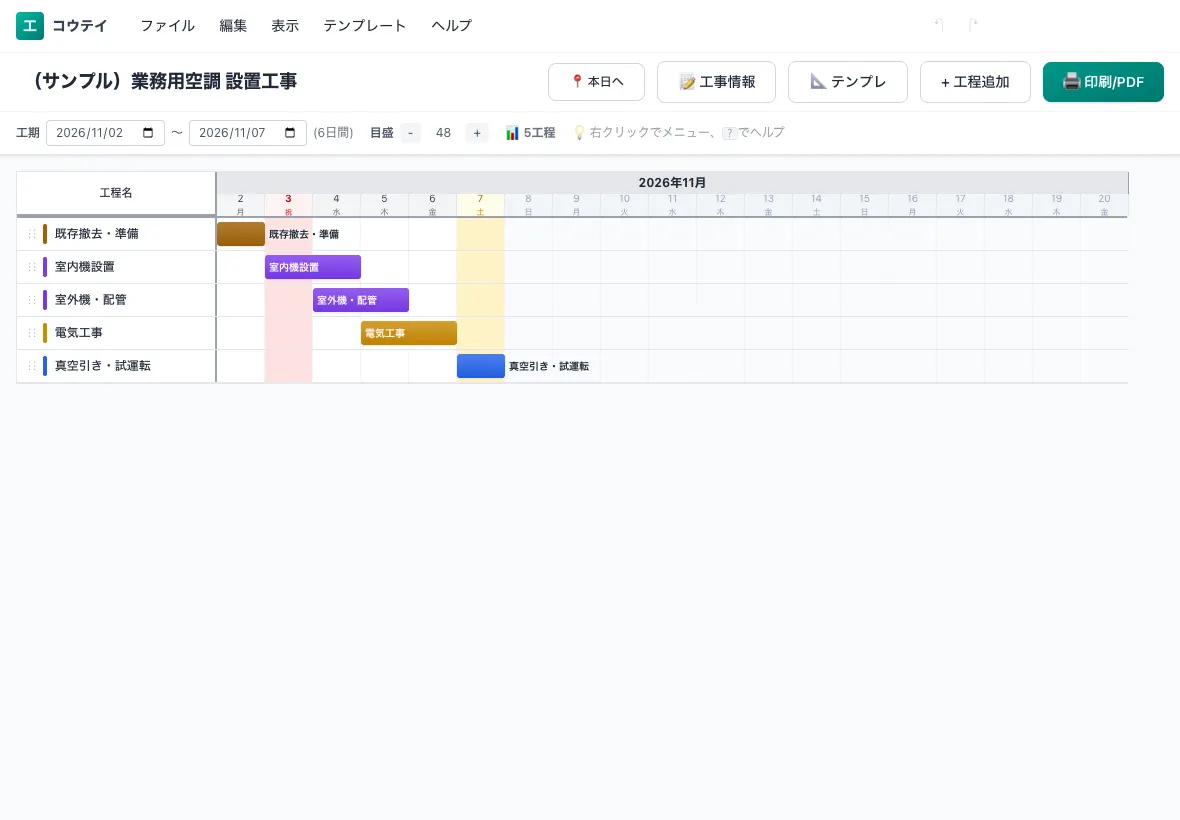The height and width of the screenshot is (820, 1180).
Task: Select the purple 室内機設置 Gantt bar
Action: click(x=313, y=267)
